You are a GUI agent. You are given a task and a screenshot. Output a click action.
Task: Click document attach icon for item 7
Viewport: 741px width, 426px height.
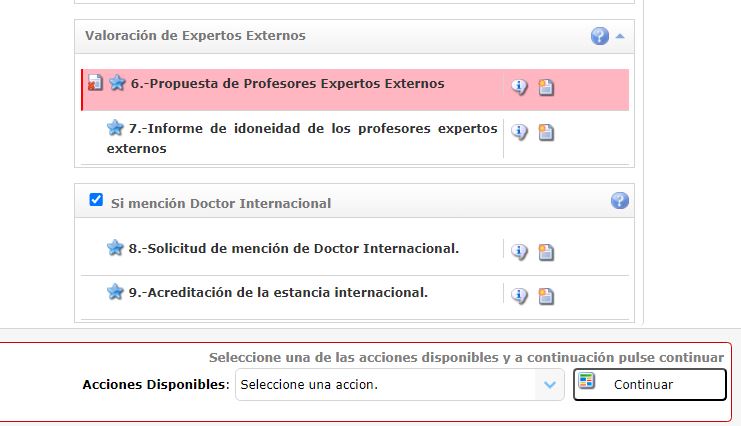(546, 132)
